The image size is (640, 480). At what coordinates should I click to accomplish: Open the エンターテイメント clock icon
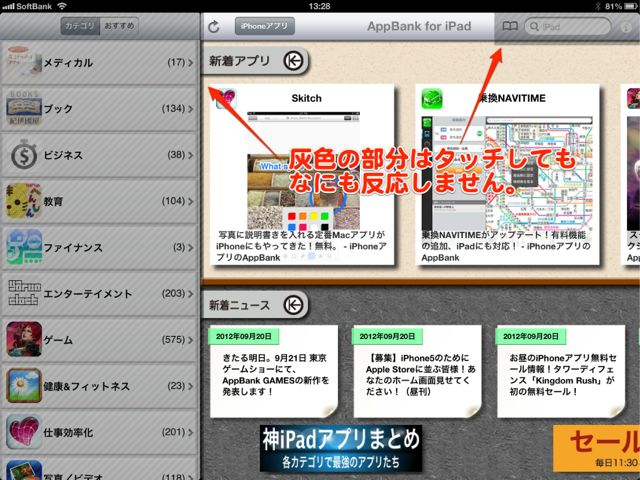24,293
